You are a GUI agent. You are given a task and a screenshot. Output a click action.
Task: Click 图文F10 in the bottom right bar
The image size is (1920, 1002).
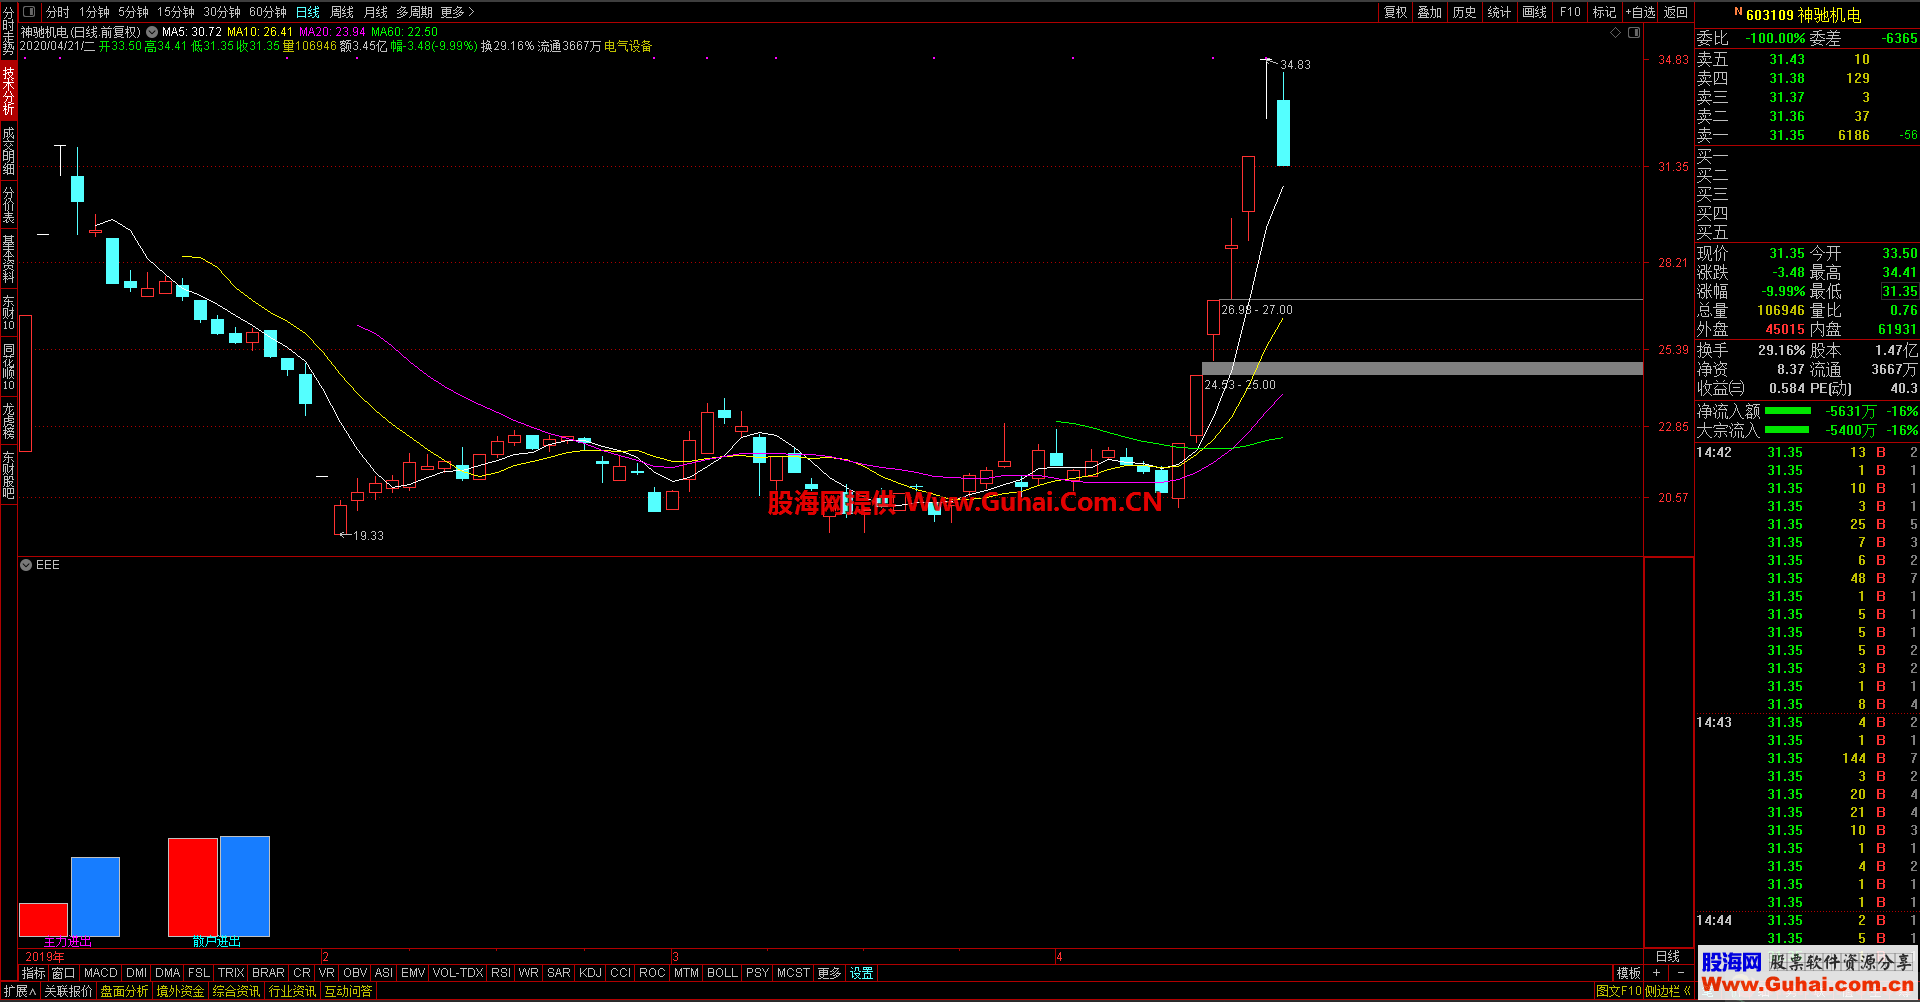pos(1619,991)
